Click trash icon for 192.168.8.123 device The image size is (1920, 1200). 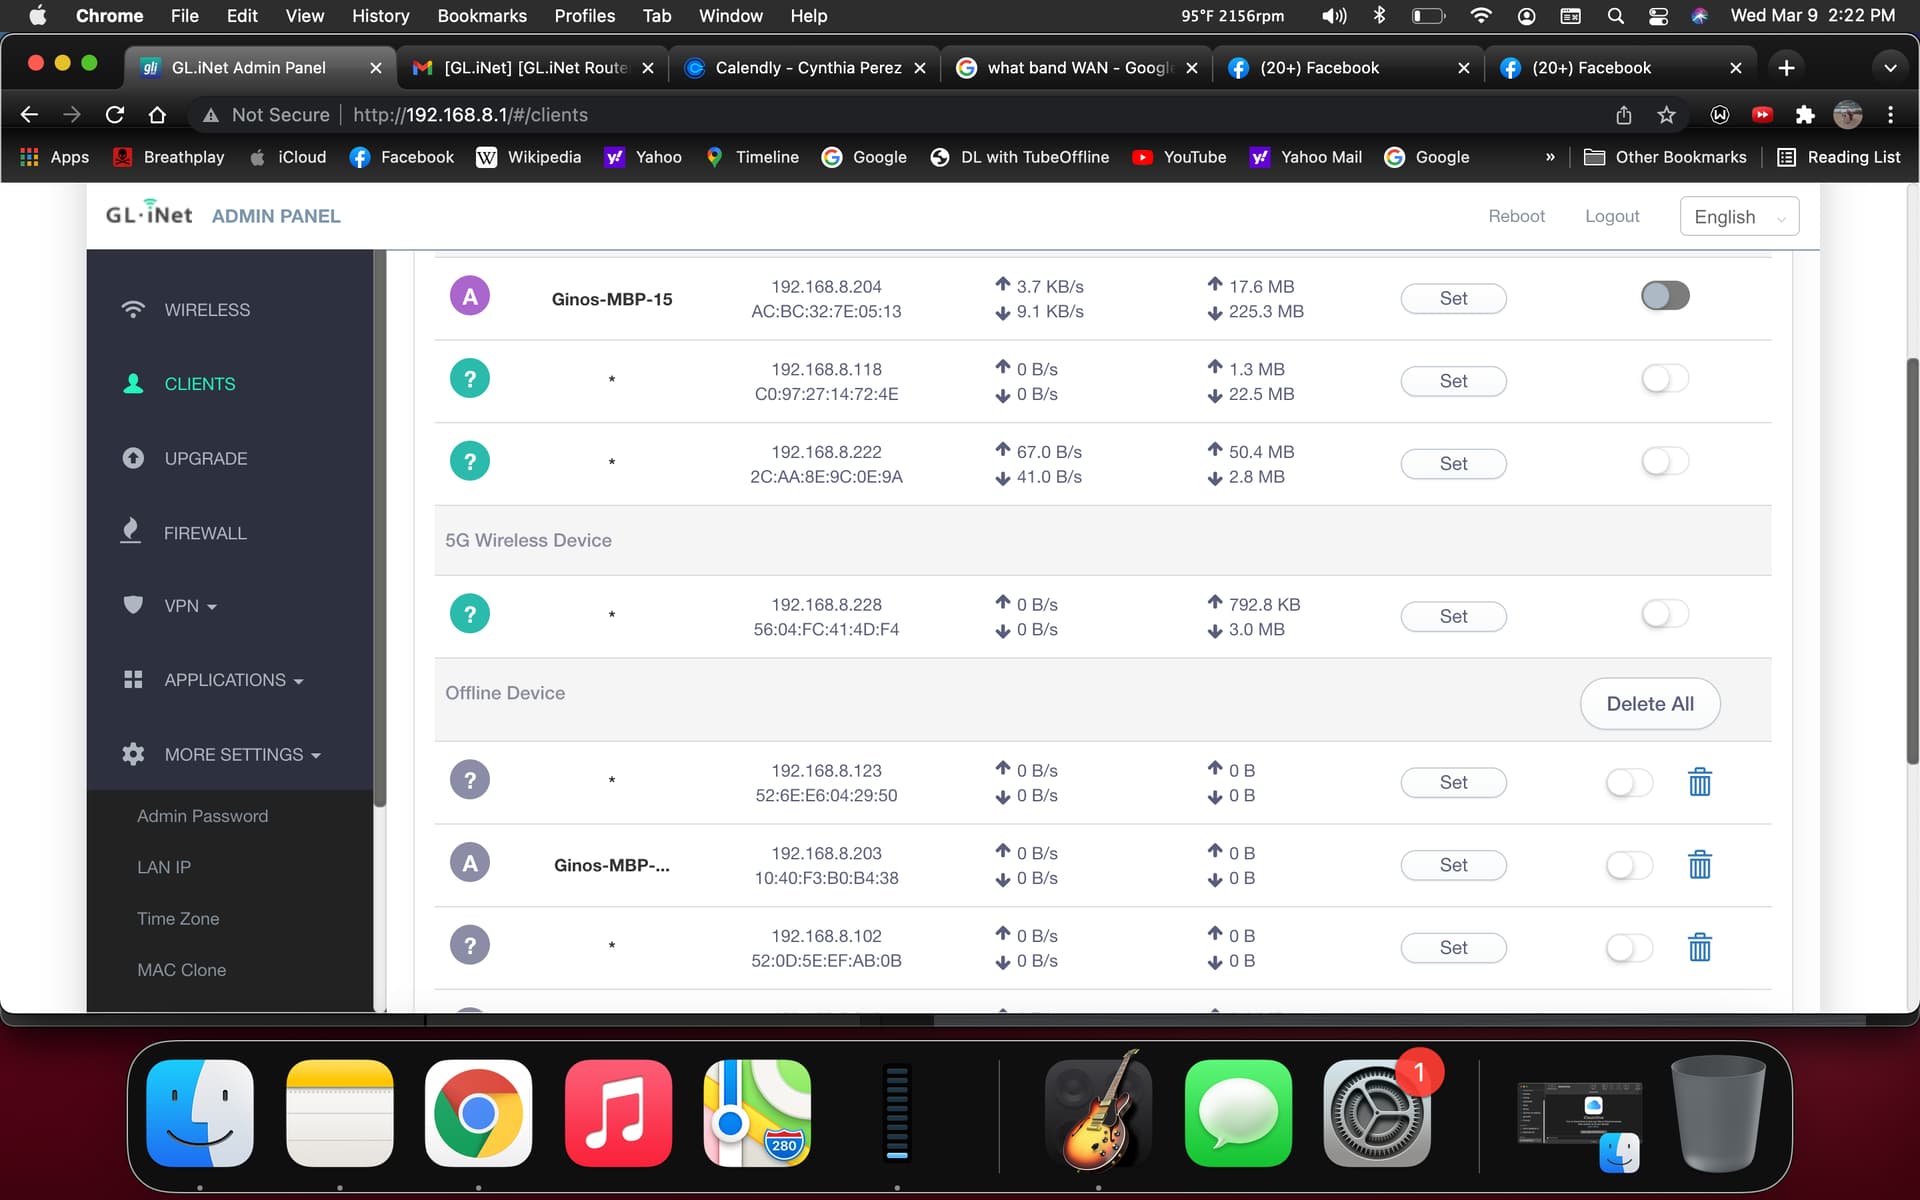(x=1699, y=782)
